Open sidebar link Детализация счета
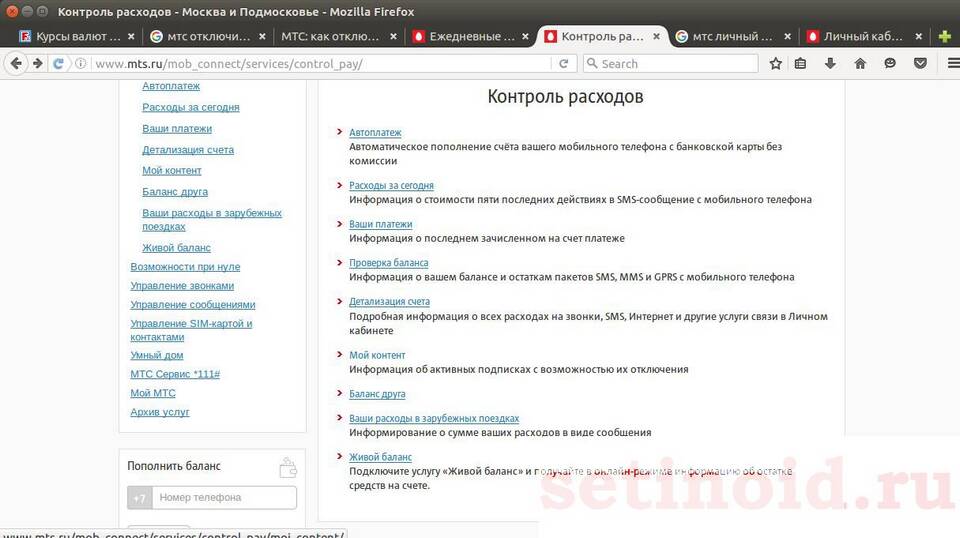960x538 pixels. [x=188, y=149]
